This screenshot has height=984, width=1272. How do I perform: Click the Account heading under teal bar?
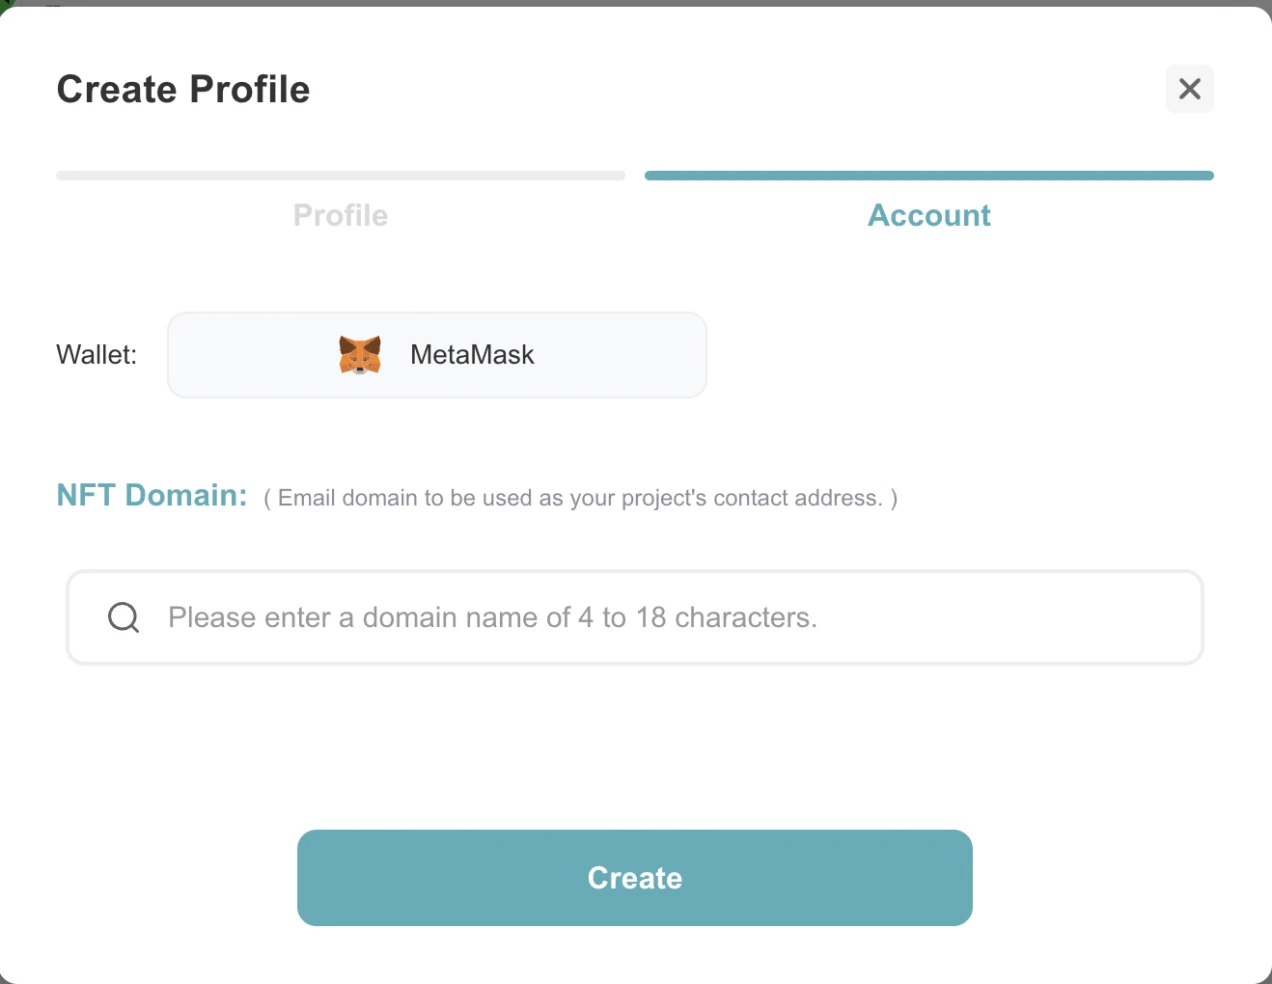tap(929, 215)
